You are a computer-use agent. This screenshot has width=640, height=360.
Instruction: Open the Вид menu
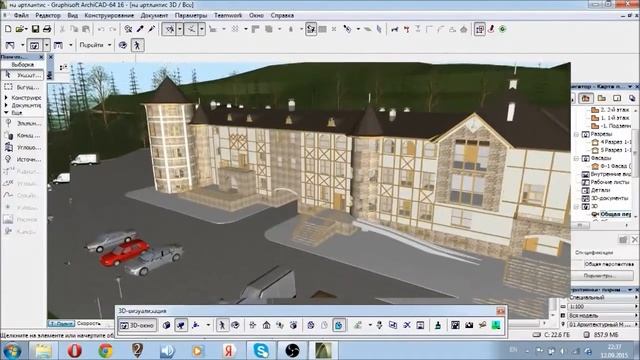tap(73, 15)
